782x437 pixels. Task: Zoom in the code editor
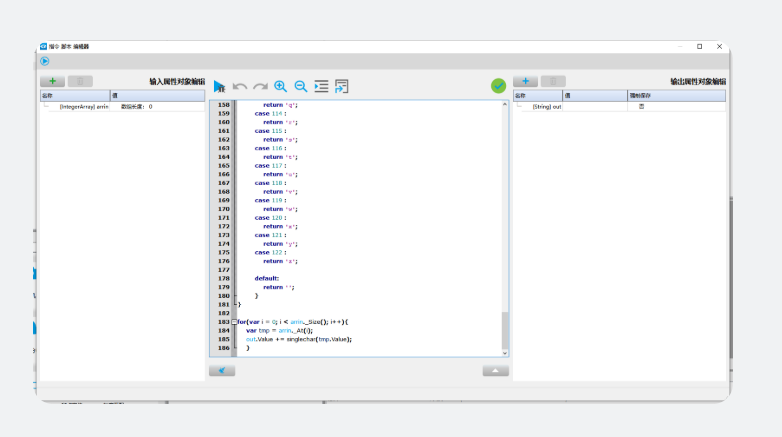281,87
